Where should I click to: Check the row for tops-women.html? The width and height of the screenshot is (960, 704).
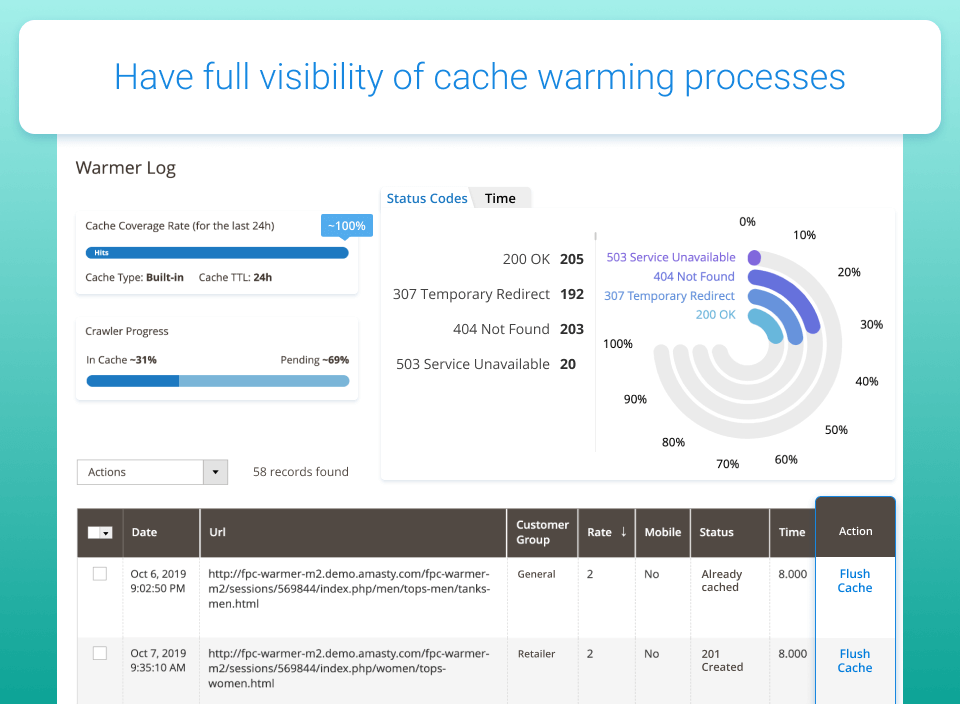tap(99, 653)
